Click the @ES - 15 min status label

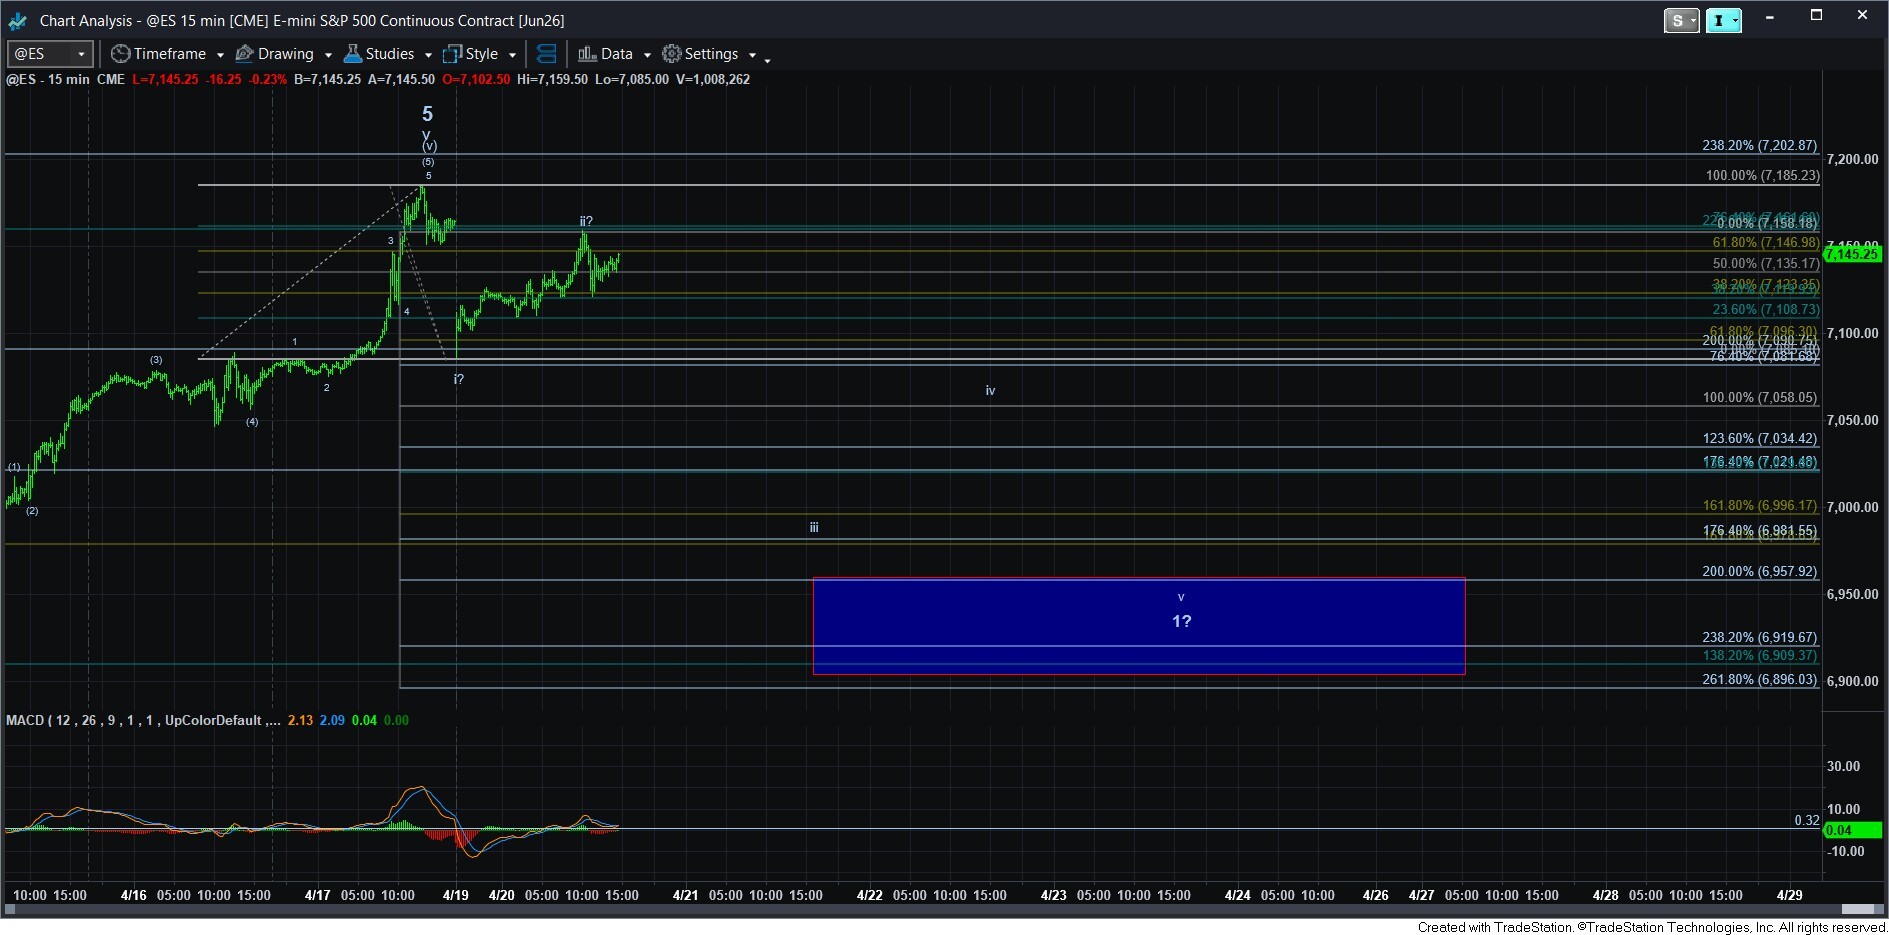click(x=48, y=79)
